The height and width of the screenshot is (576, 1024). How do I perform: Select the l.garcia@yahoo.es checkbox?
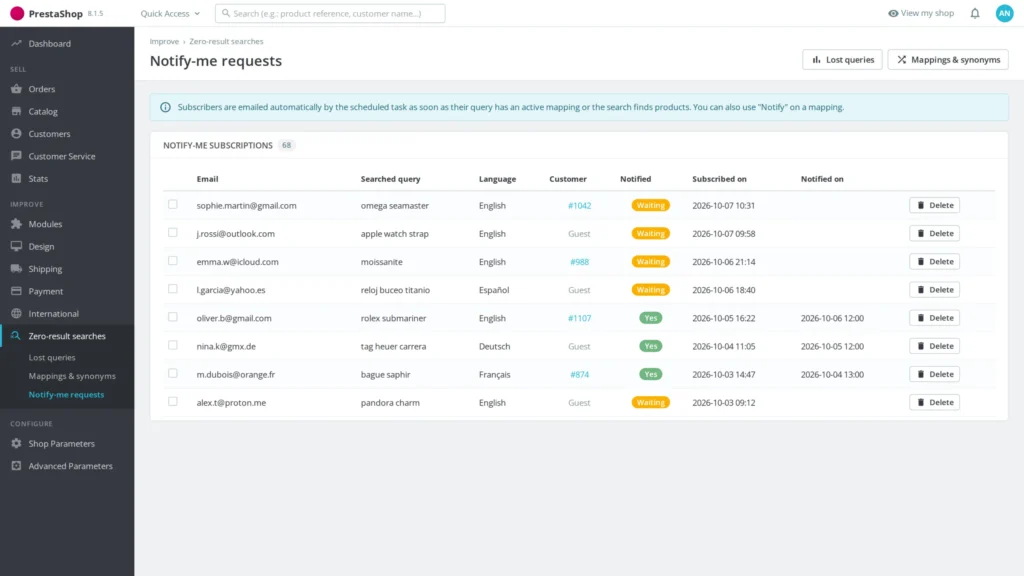pyautogui.click(x=172, y=289)
